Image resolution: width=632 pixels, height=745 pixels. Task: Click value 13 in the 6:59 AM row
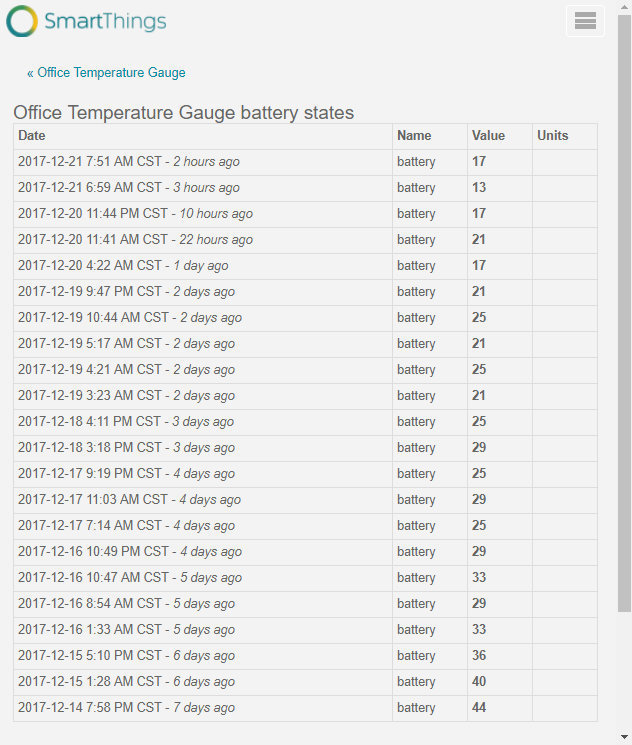click(x=479, y=188)
